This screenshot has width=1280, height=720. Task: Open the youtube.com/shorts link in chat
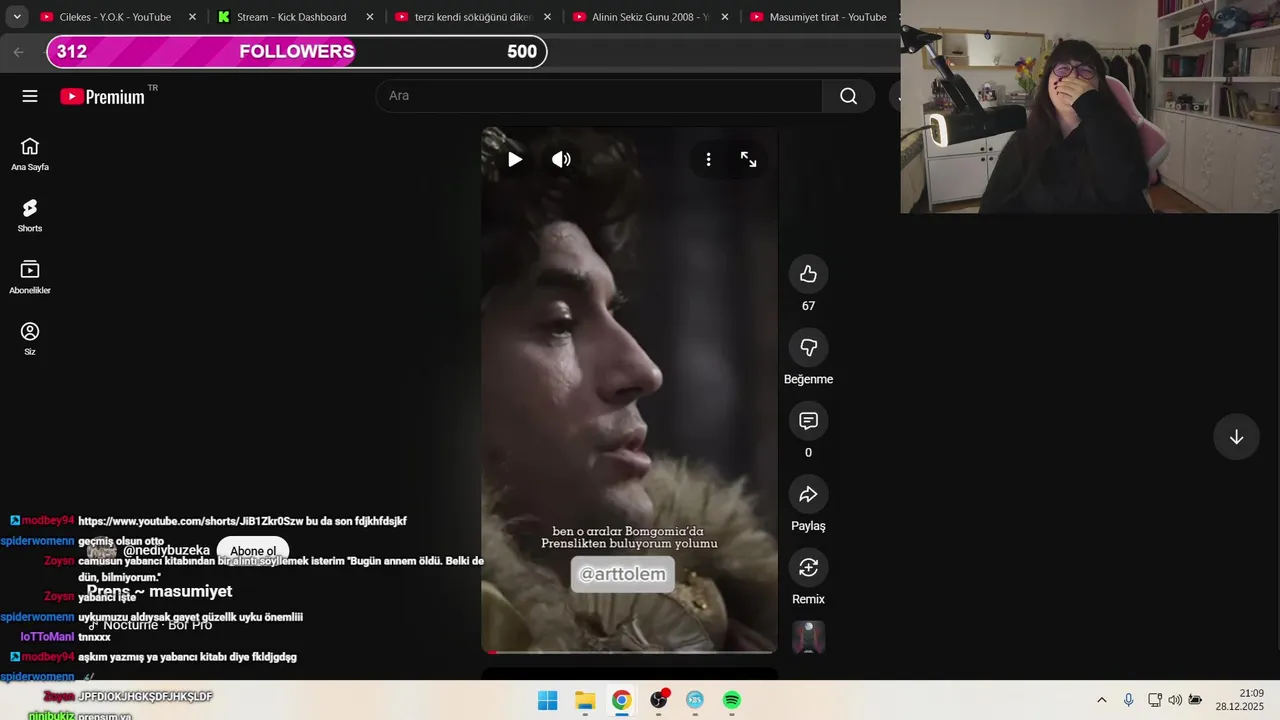[x=188, y=521]
